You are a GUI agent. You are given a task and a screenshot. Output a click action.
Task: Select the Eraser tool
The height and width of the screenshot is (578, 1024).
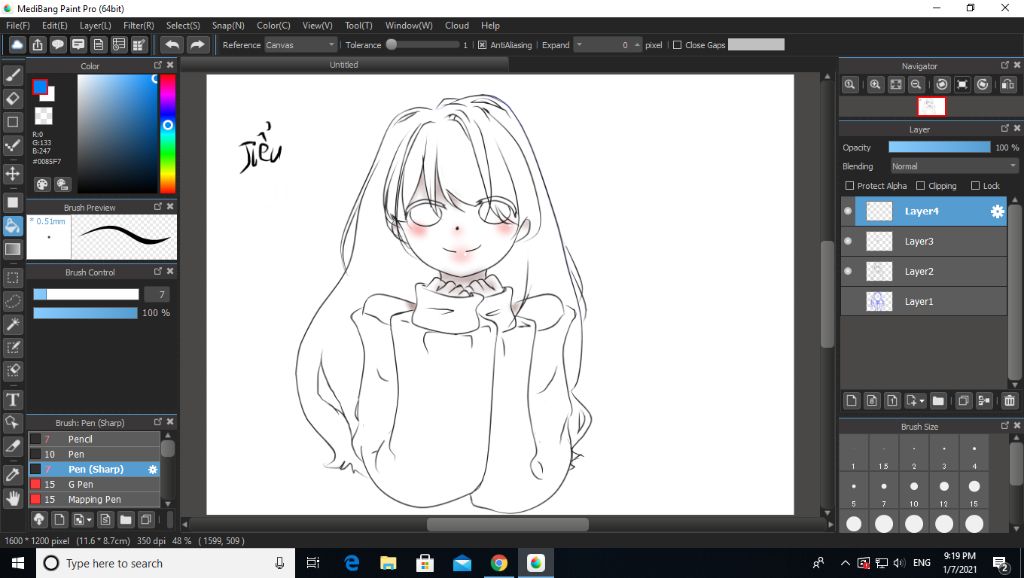pyautogui.click(x=12, y=99)
